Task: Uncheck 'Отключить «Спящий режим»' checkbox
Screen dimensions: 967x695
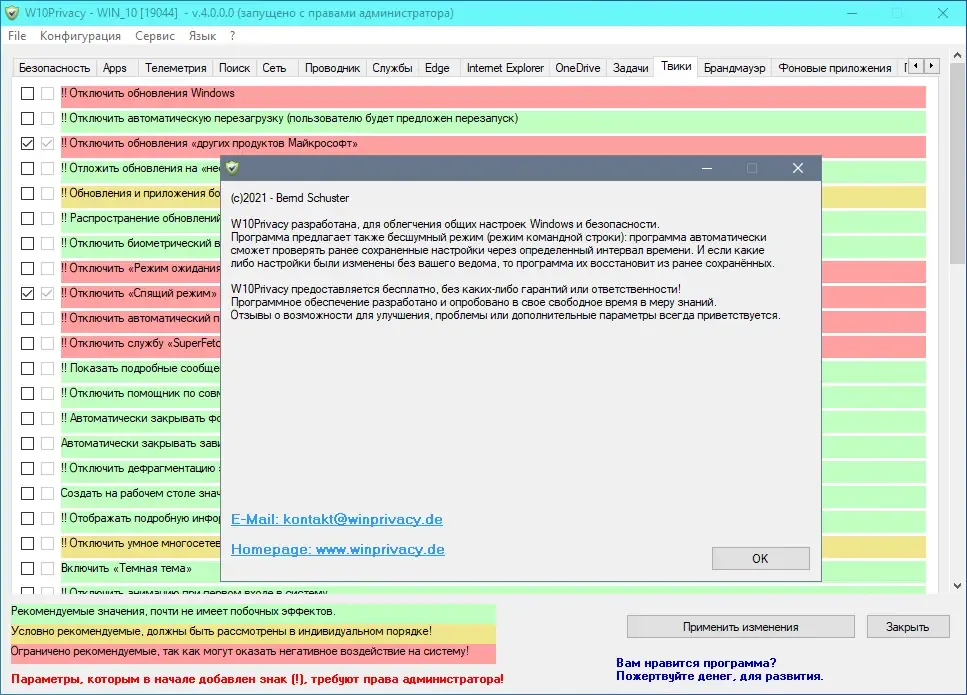Action: (x=27, y=293)
